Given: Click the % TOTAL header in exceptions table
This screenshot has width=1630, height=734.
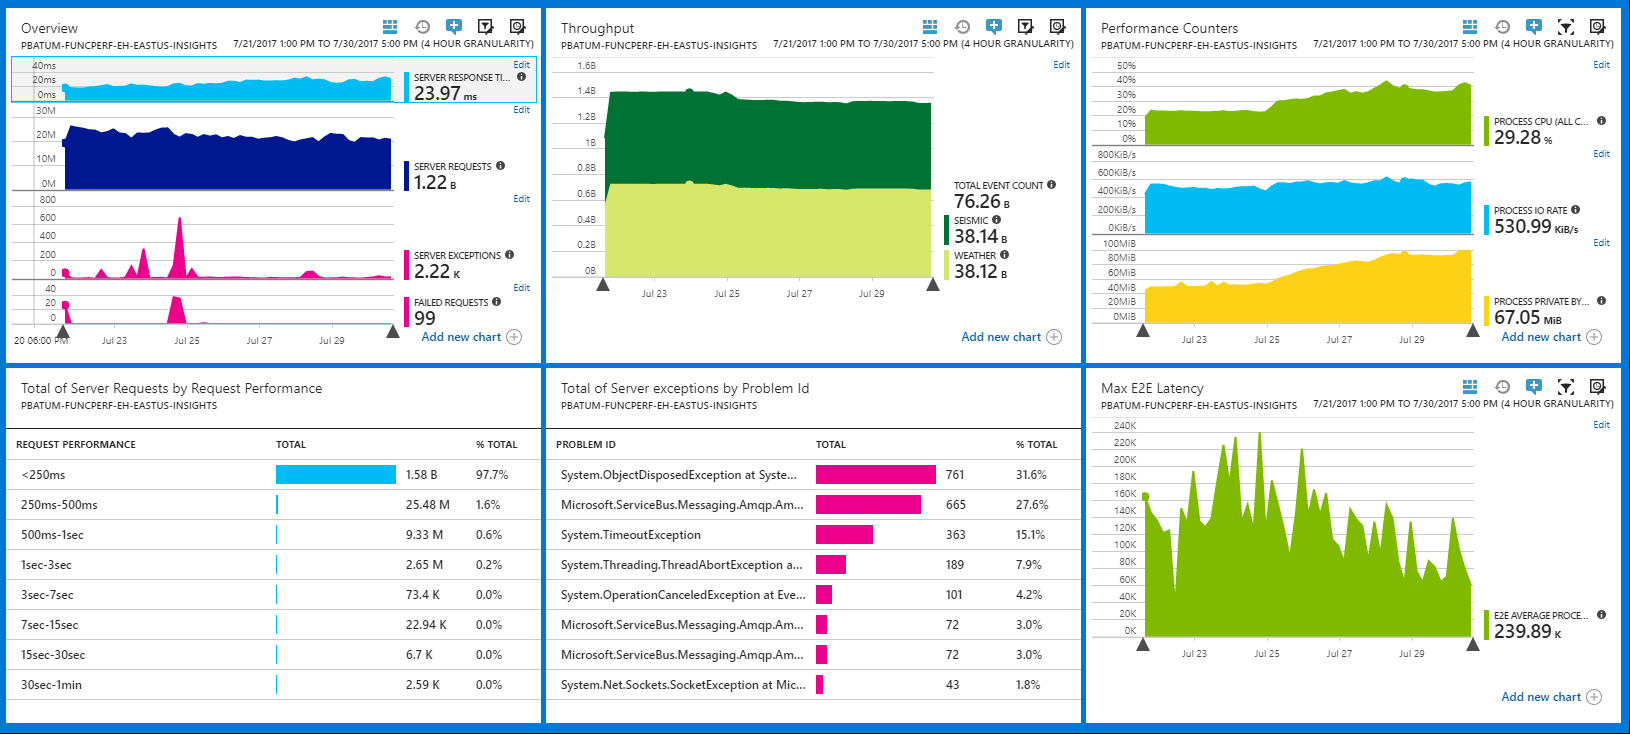Looking at the screenshot, I should pos(1036,445).
